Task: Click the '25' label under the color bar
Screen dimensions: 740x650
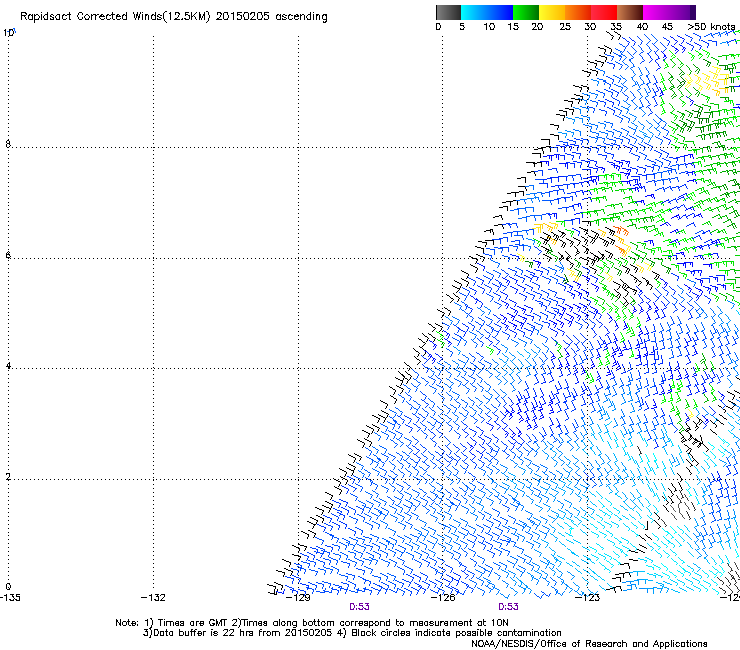Action: click(565, 27)
